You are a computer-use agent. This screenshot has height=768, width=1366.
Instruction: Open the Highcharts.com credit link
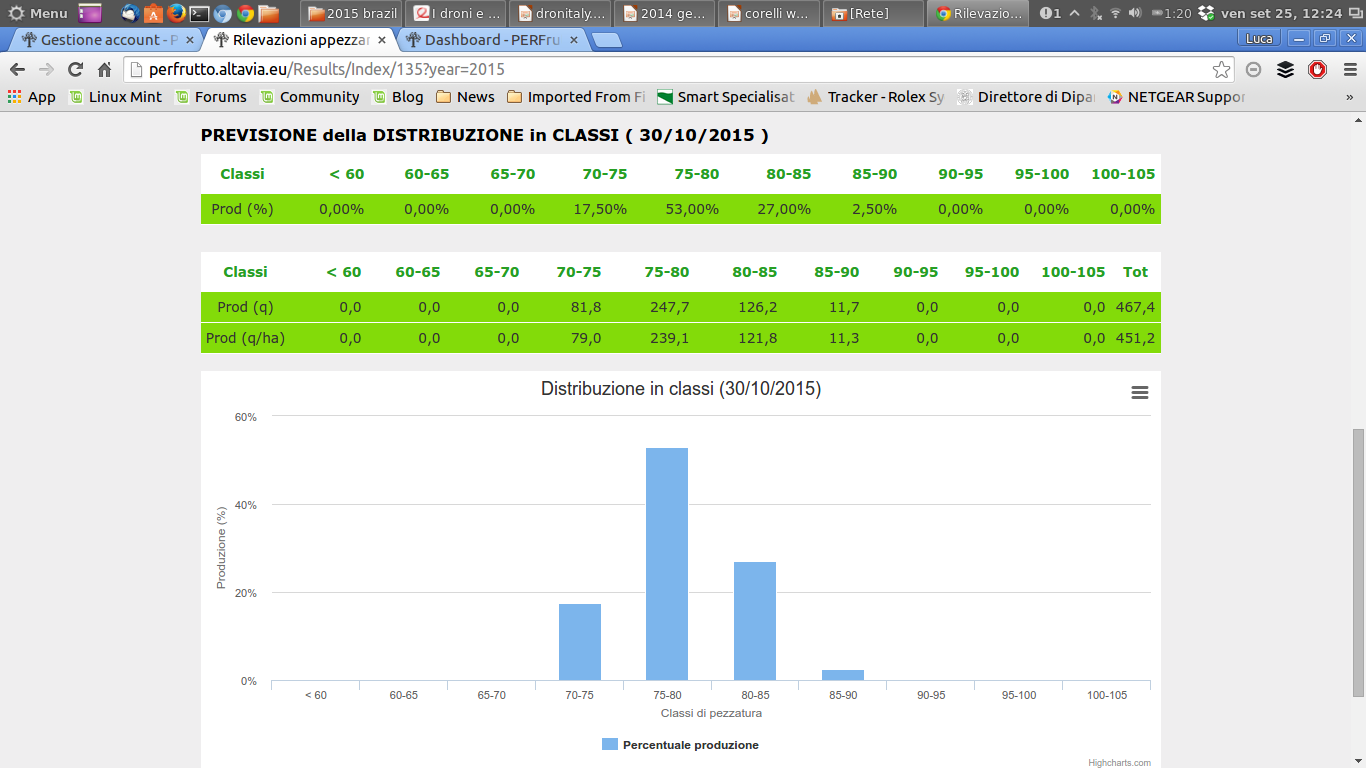click(1119, 763)
